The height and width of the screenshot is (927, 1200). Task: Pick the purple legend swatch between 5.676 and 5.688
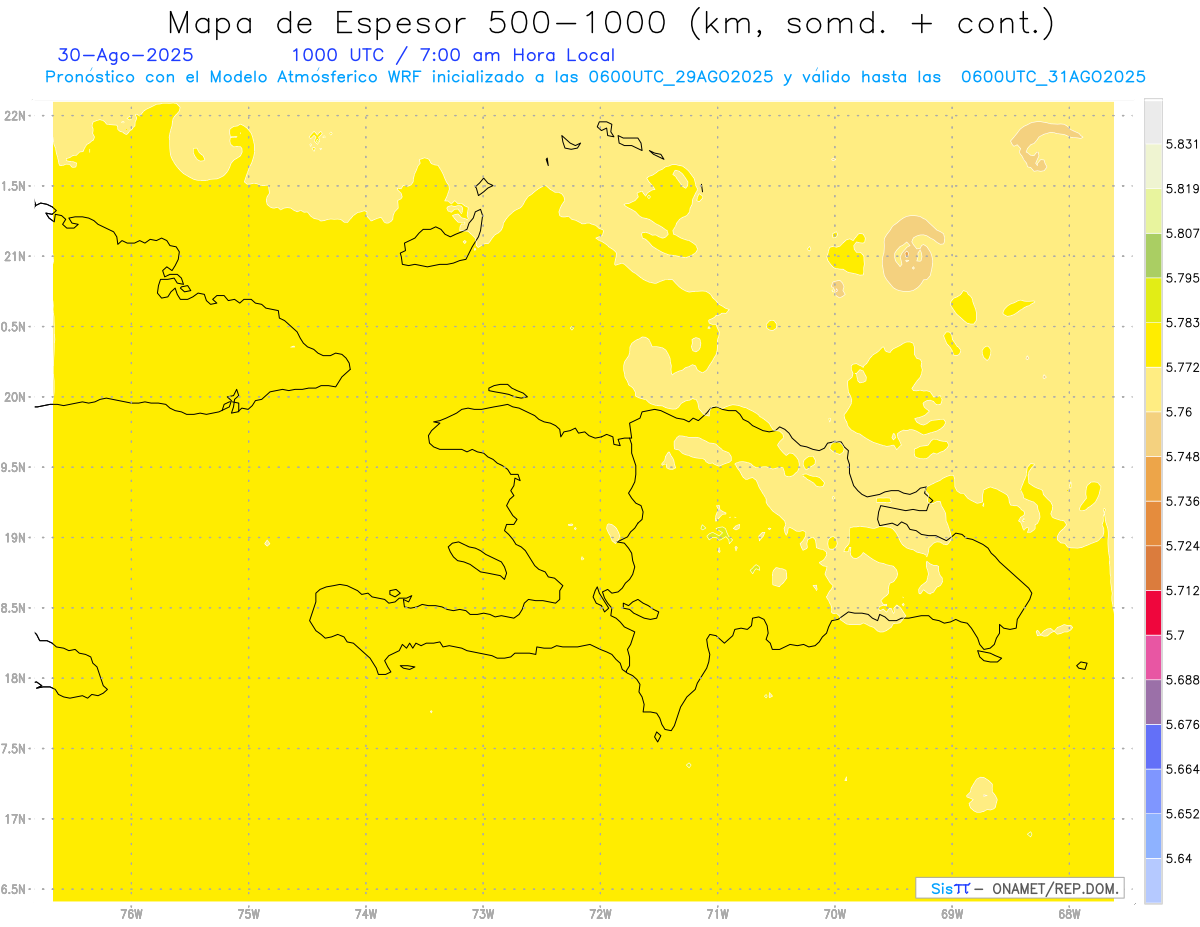1153,702
